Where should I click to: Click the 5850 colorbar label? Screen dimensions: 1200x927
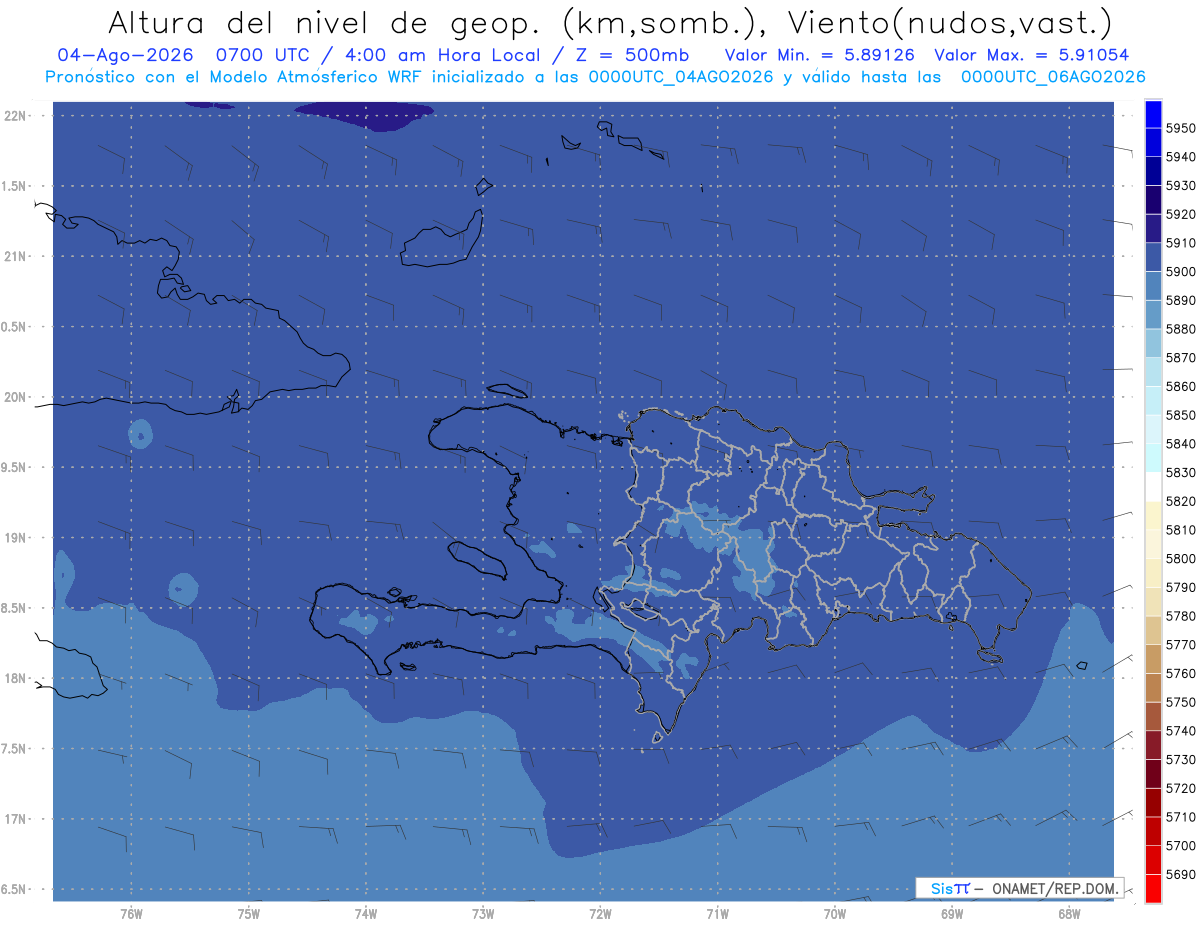(x=1181, y=415)
